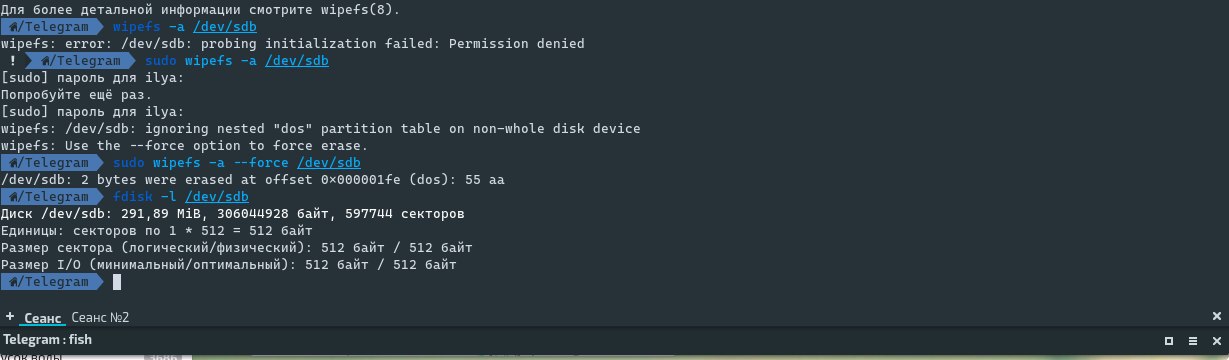Place cursor at the terminal block cursor
This screenshot has height=360, width=1229.
tap(117, 282)
